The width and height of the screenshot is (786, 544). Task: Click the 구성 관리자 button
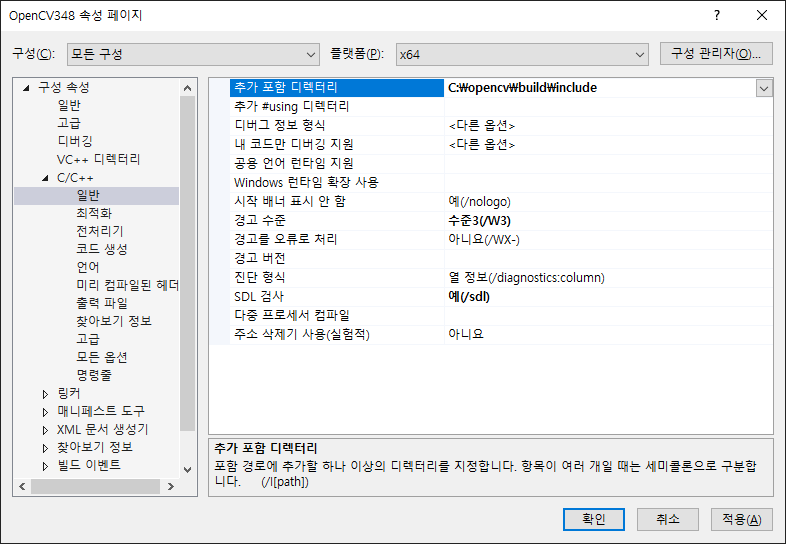point(716,54)
